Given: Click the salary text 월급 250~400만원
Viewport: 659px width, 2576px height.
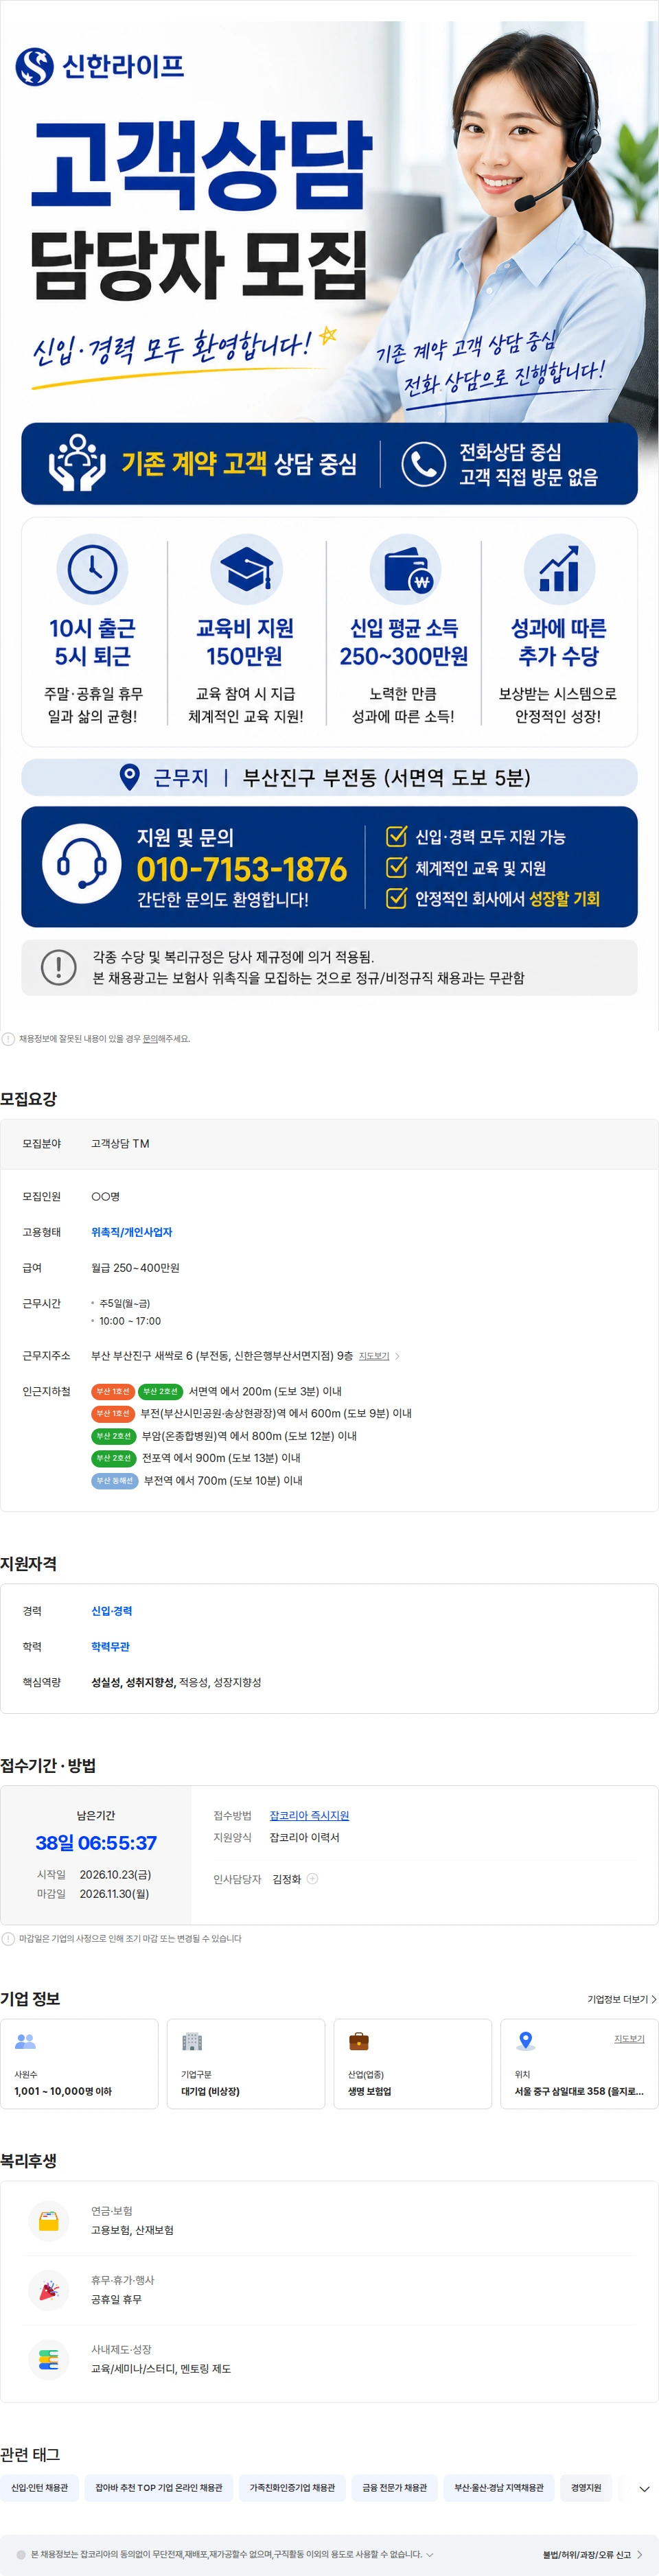Looking at the screenshot, I should click(135, 1268).
